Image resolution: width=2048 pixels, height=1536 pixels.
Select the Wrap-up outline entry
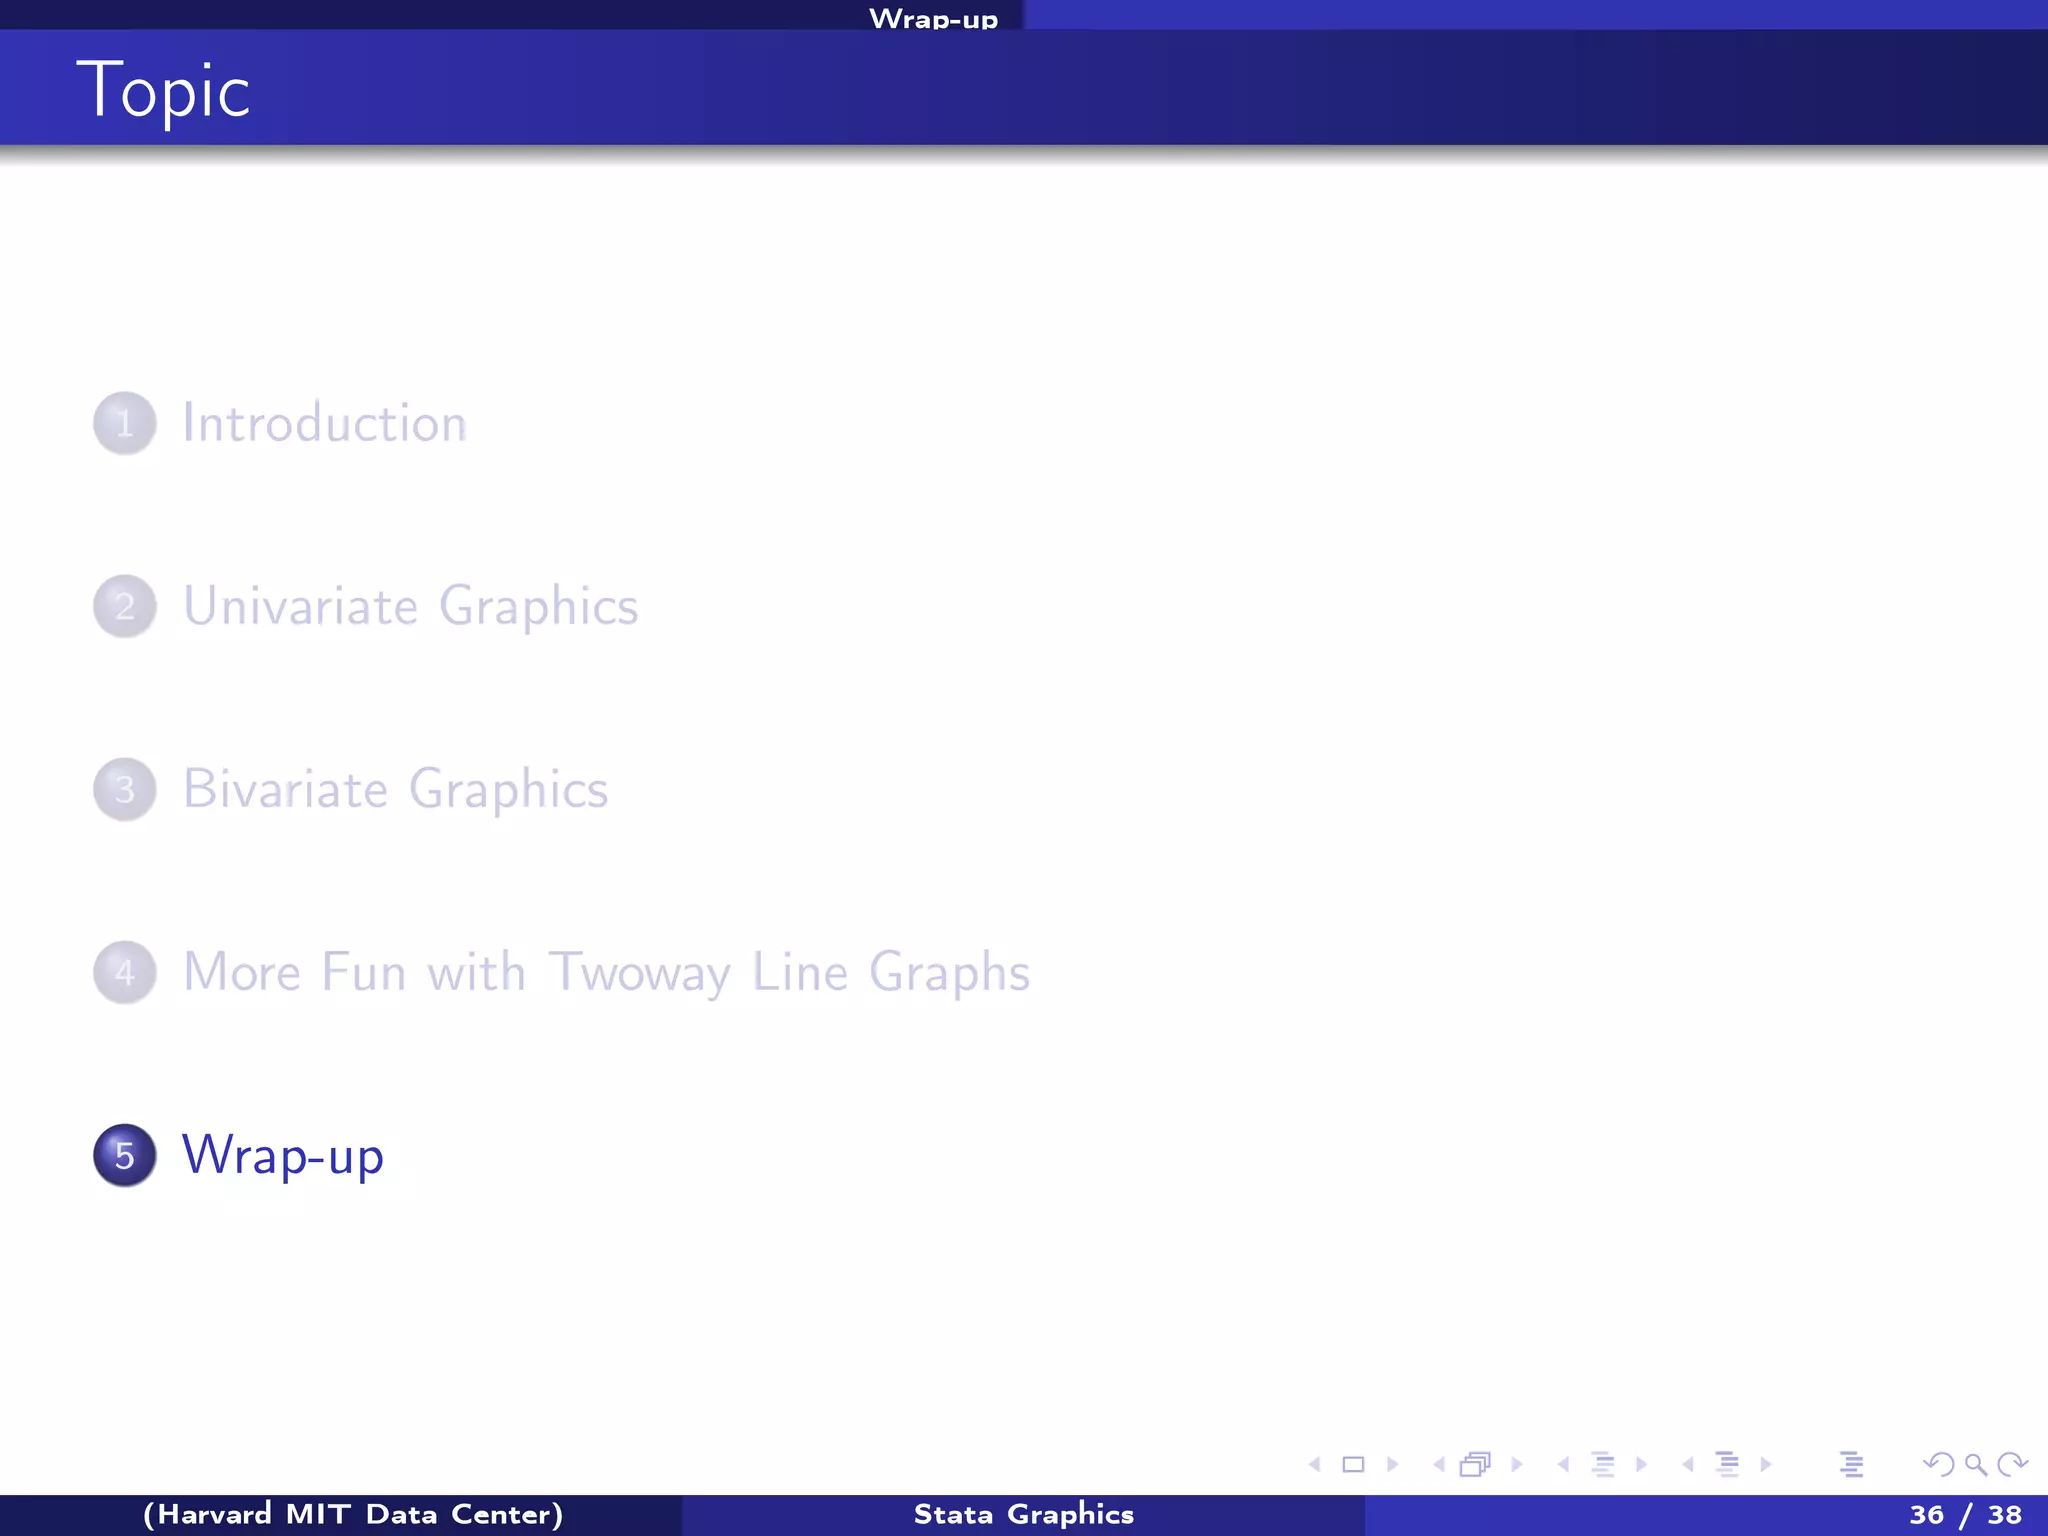tap(283, 1156)
